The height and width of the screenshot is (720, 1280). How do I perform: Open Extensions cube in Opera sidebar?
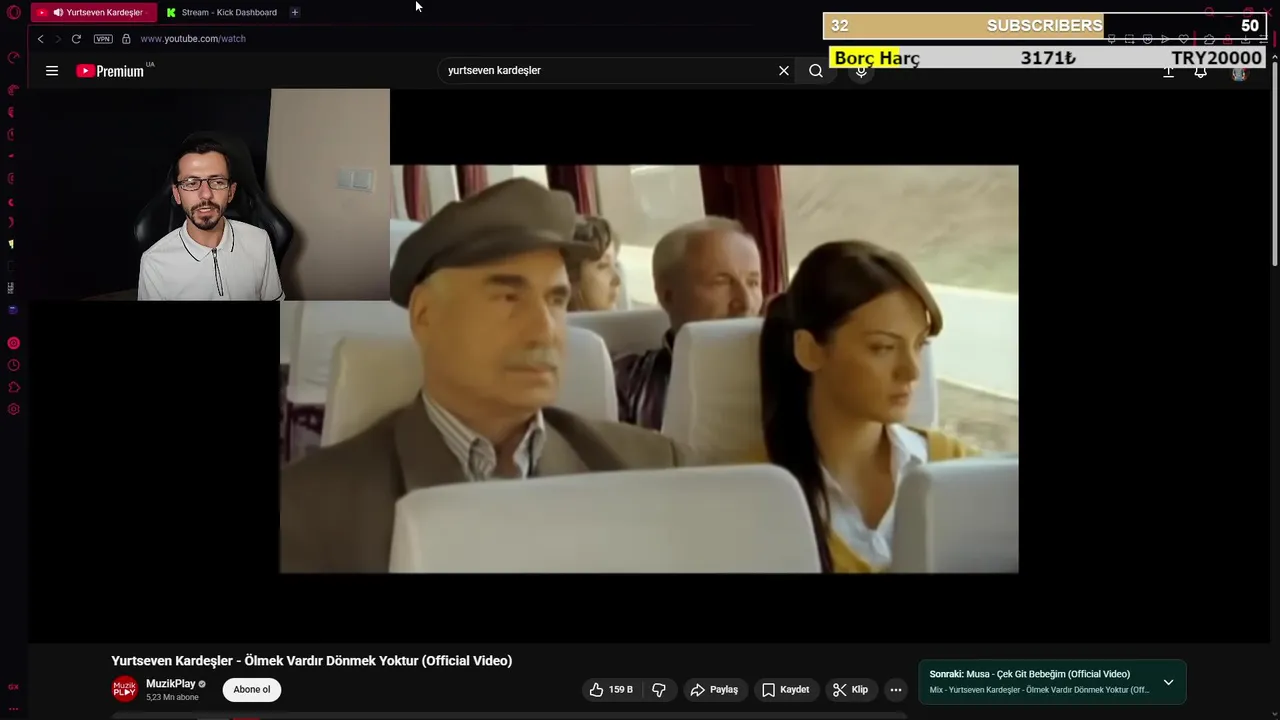pyautogui.click(x=13, y=387)
